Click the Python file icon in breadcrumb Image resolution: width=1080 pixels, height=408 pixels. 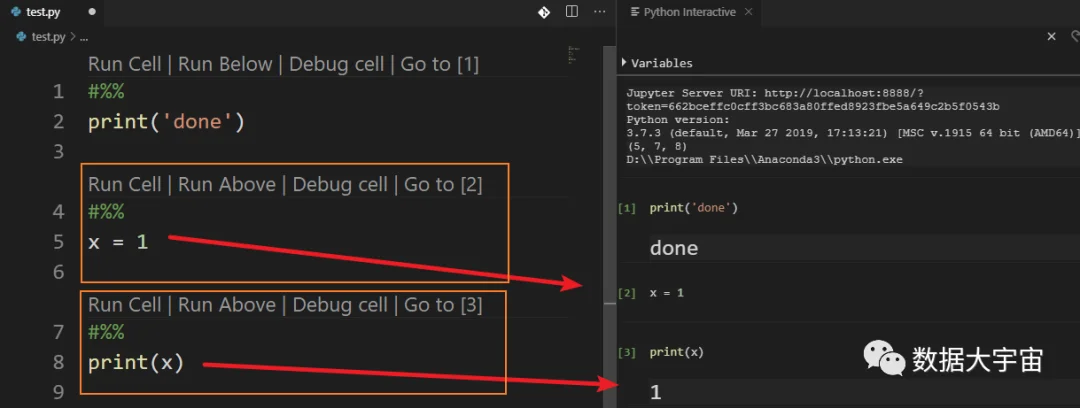tap(21, 37)
